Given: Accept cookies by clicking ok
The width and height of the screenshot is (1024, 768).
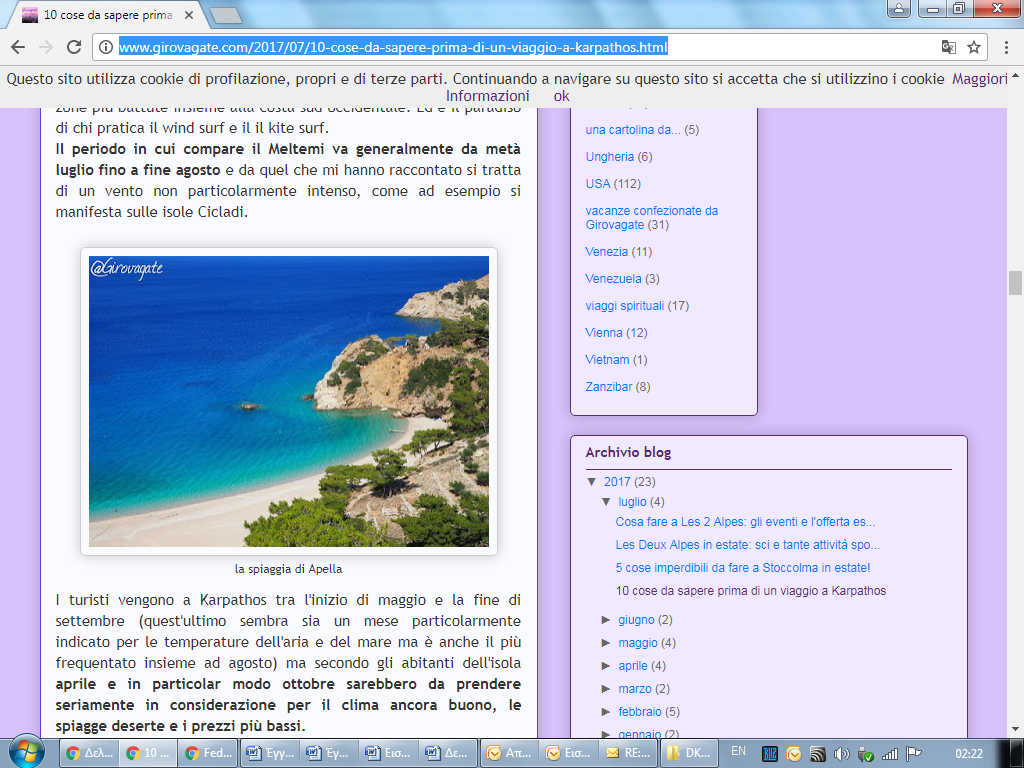Looking at the screenshot, I should (562, 96).
